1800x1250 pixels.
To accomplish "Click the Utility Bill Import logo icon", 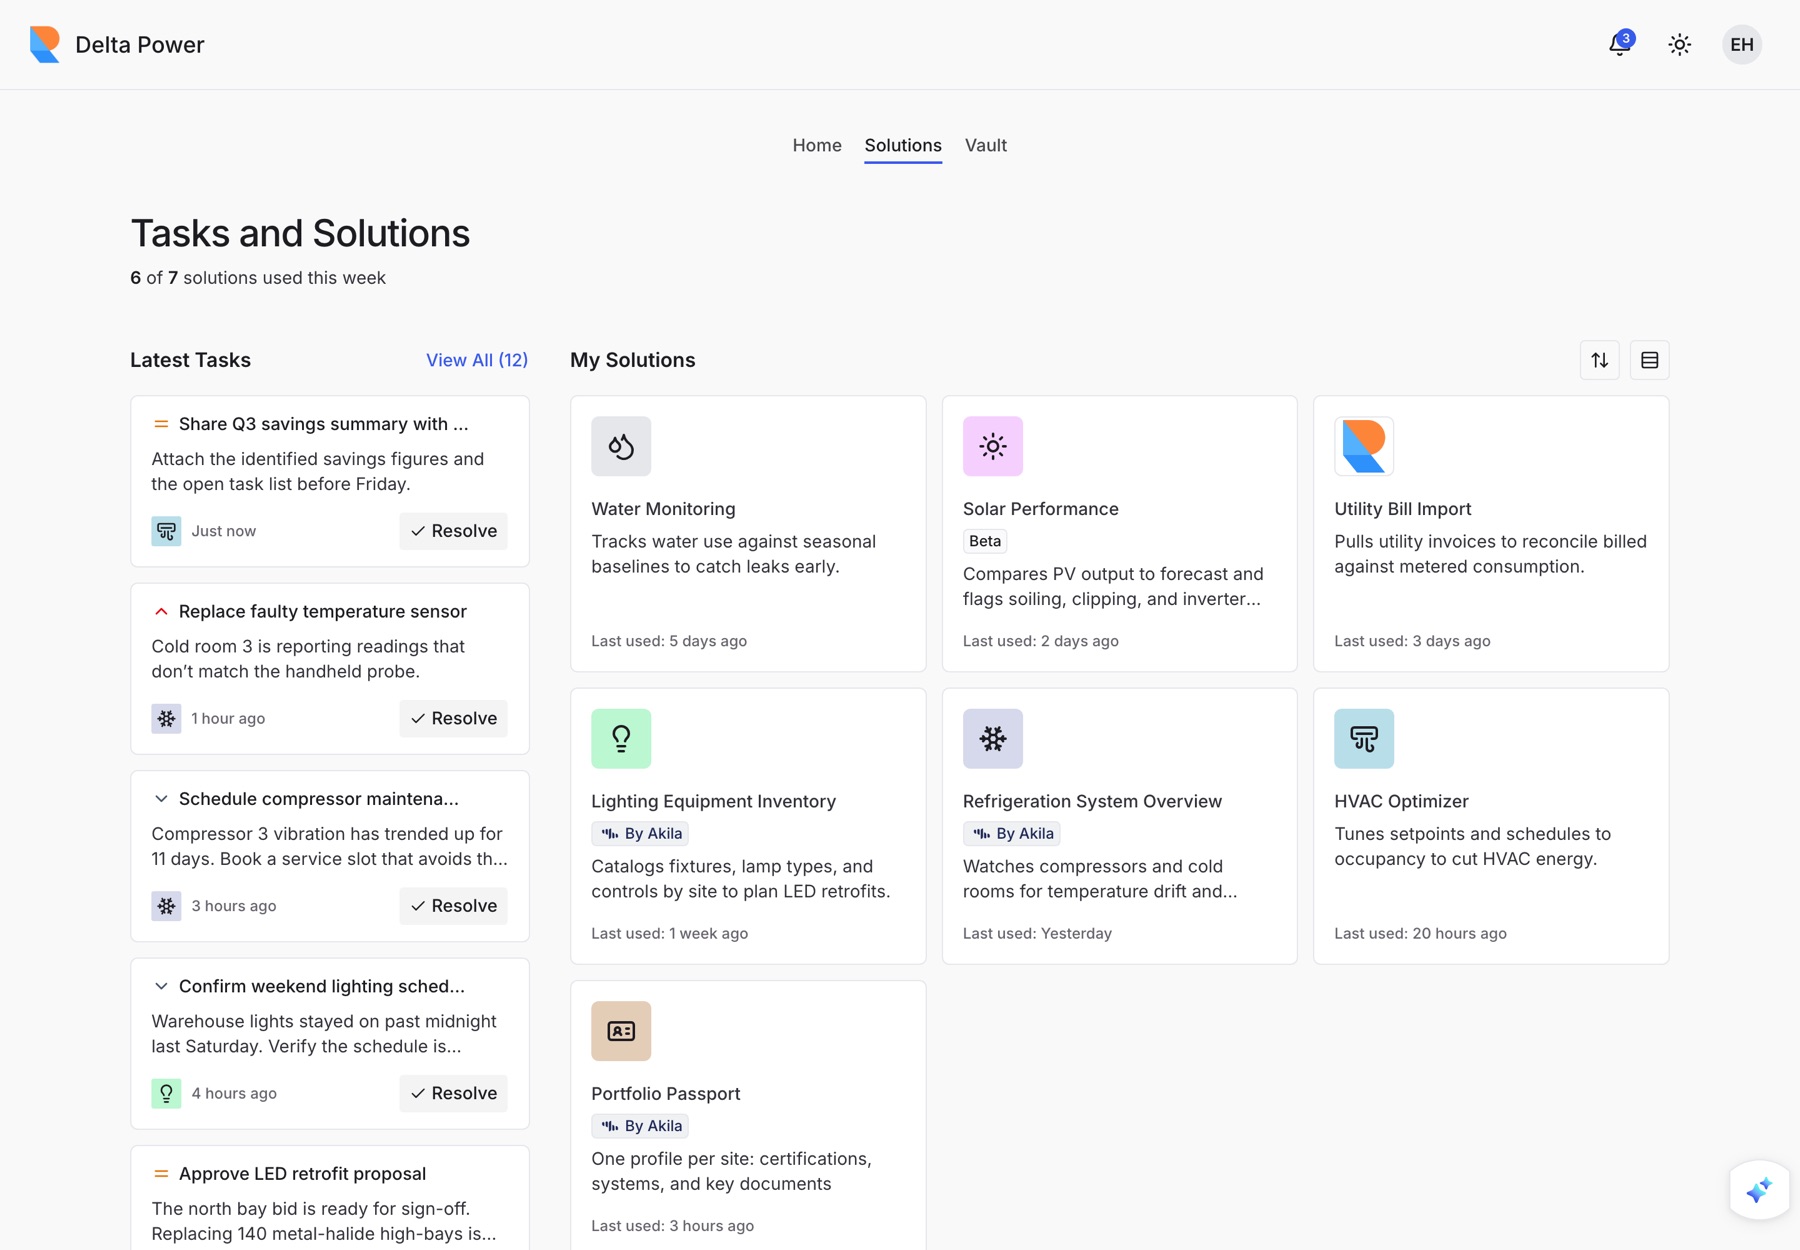I will pyautogui.click(x=1364, y=446).
